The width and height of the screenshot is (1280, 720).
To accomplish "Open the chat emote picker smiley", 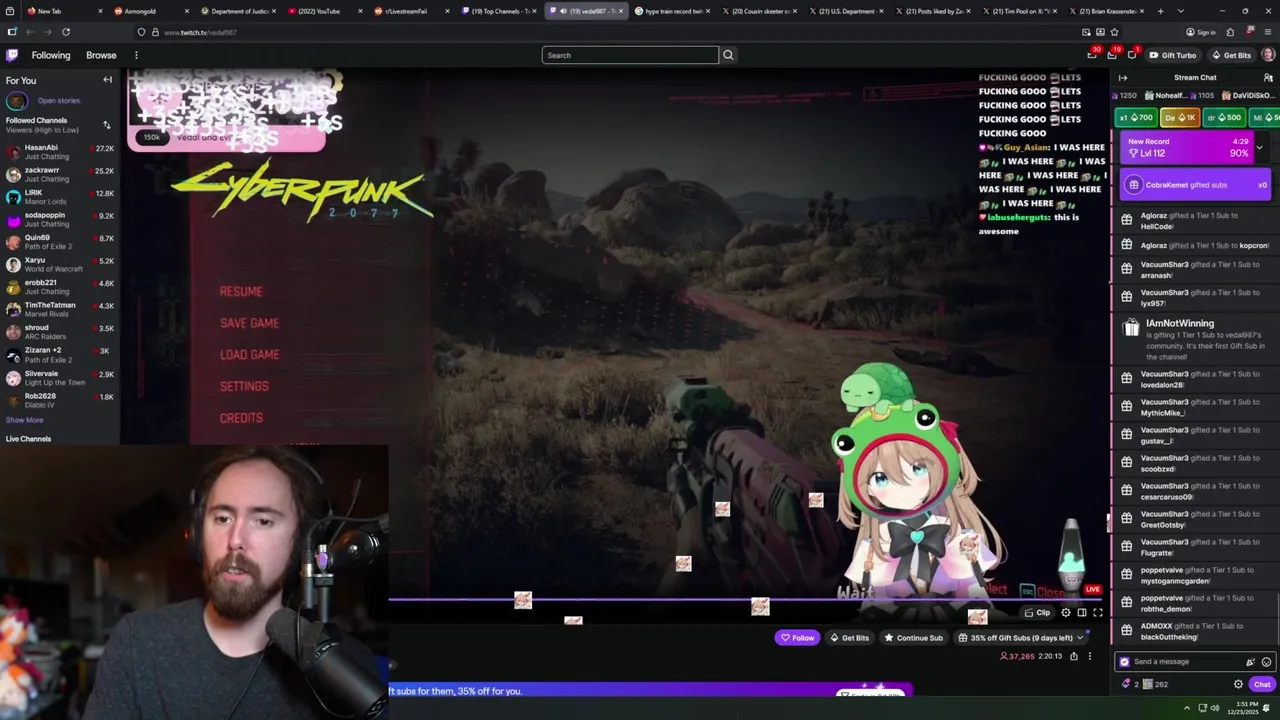I will 1266,662.
